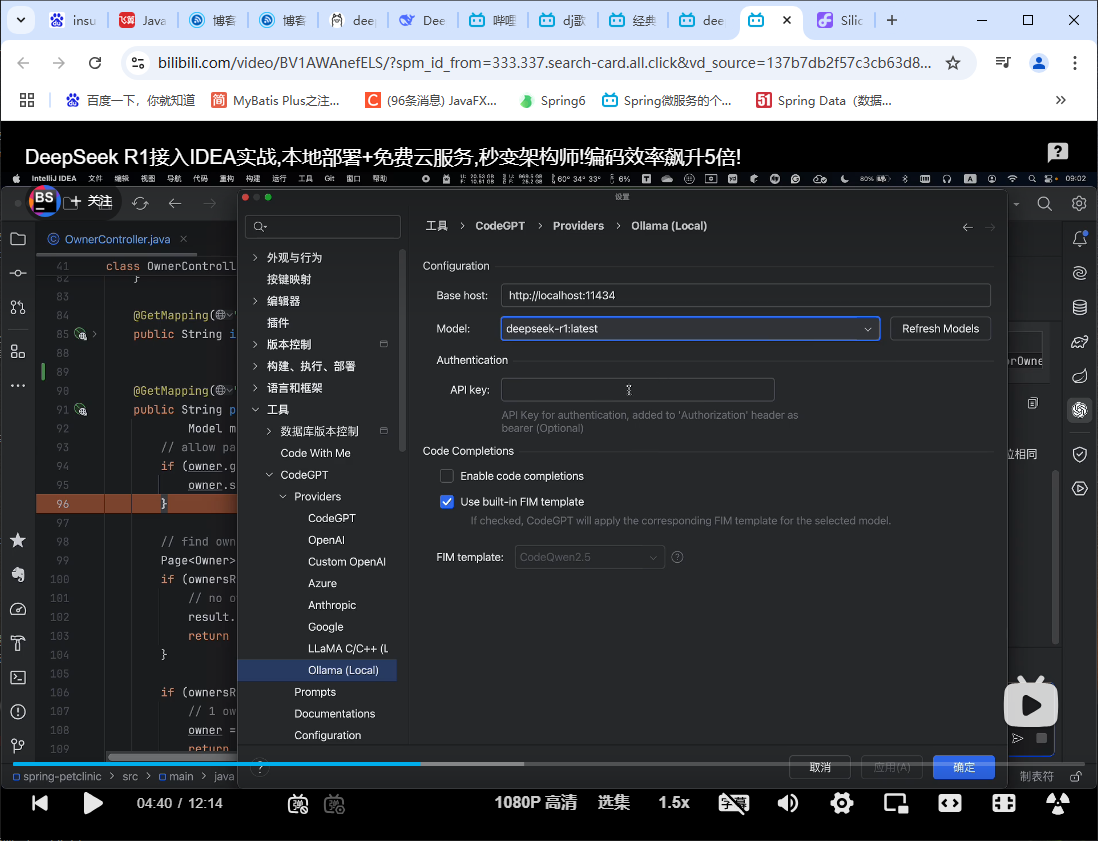1098x841 pixels.
Task: Open the uploader BS avatar
Action: click(x=44, y=200)
